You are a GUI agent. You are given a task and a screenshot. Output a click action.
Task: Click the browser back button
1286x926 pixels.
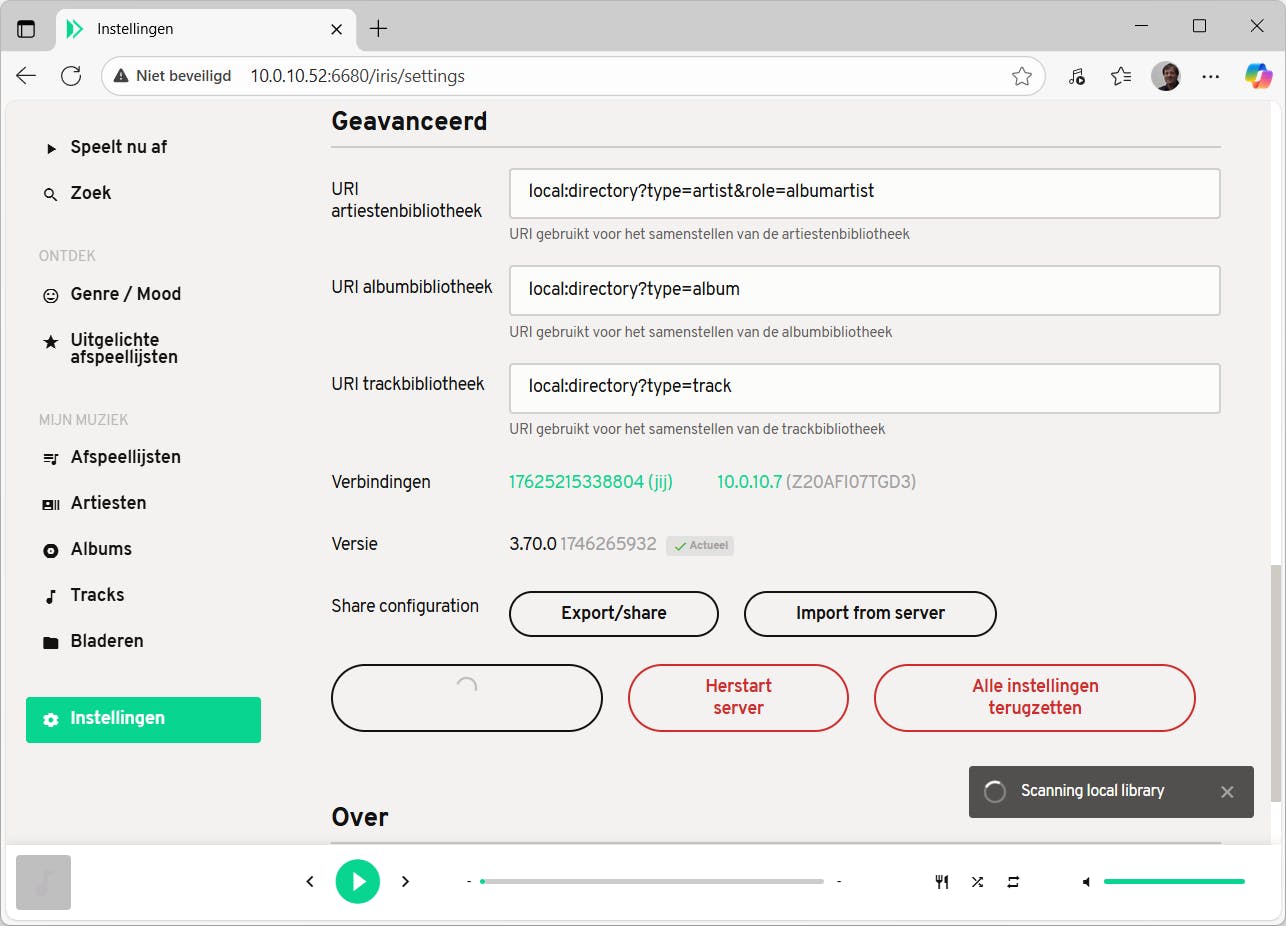click(x=26, y=76)
